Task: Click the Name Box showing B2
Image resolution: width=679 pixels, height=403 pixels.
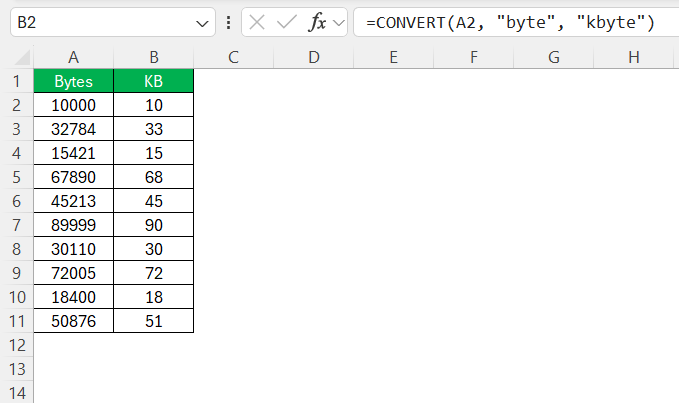Action: 113,22
